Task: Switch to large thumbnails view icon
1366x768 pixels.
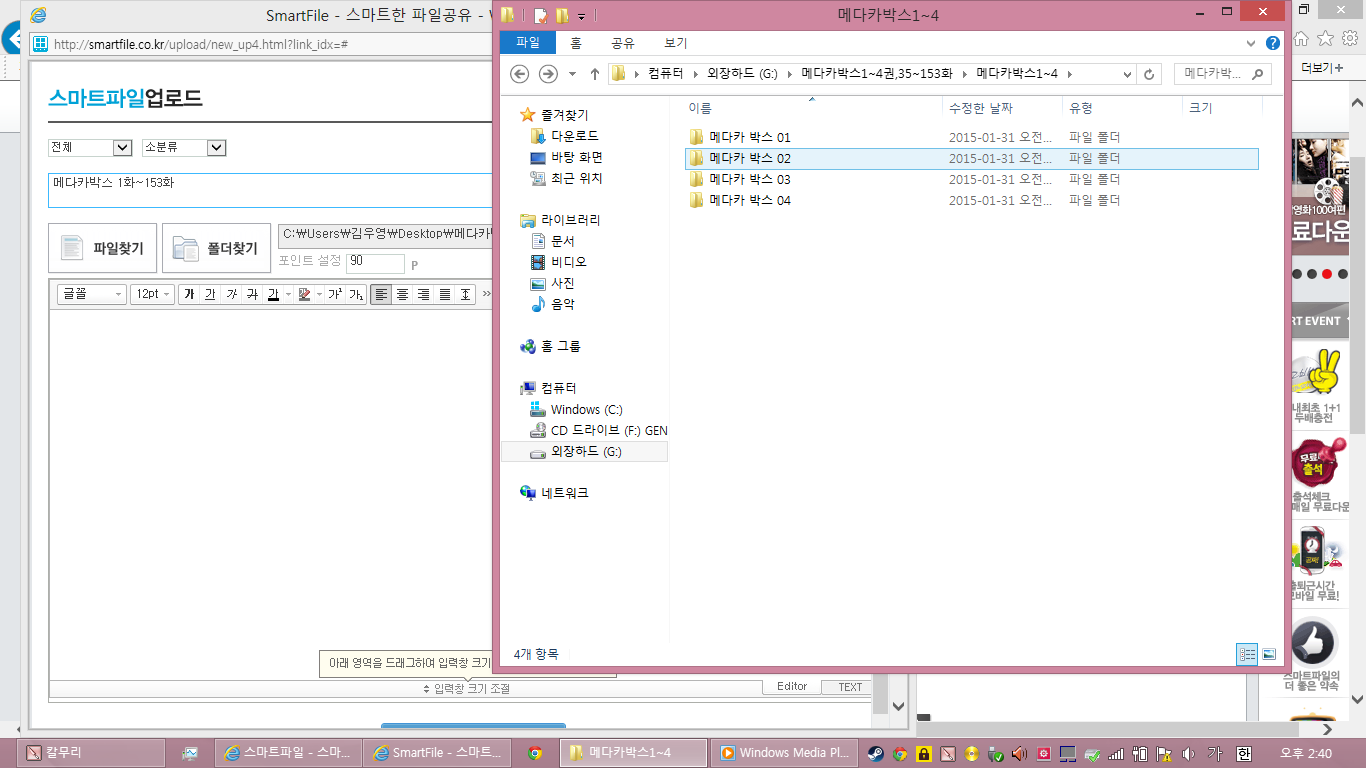Action: 1269,654
